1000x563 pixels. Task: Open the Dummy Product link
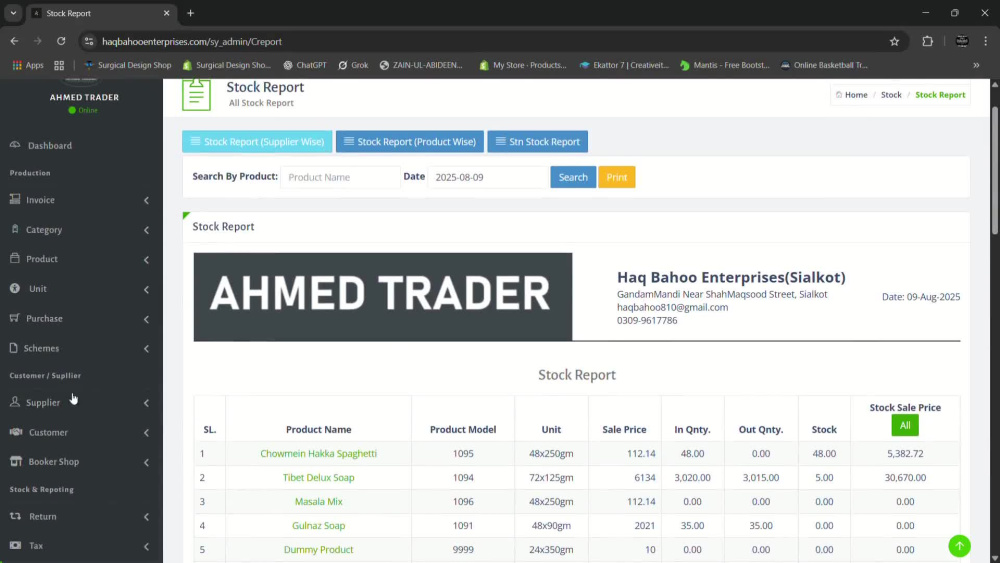click(318, 549)
